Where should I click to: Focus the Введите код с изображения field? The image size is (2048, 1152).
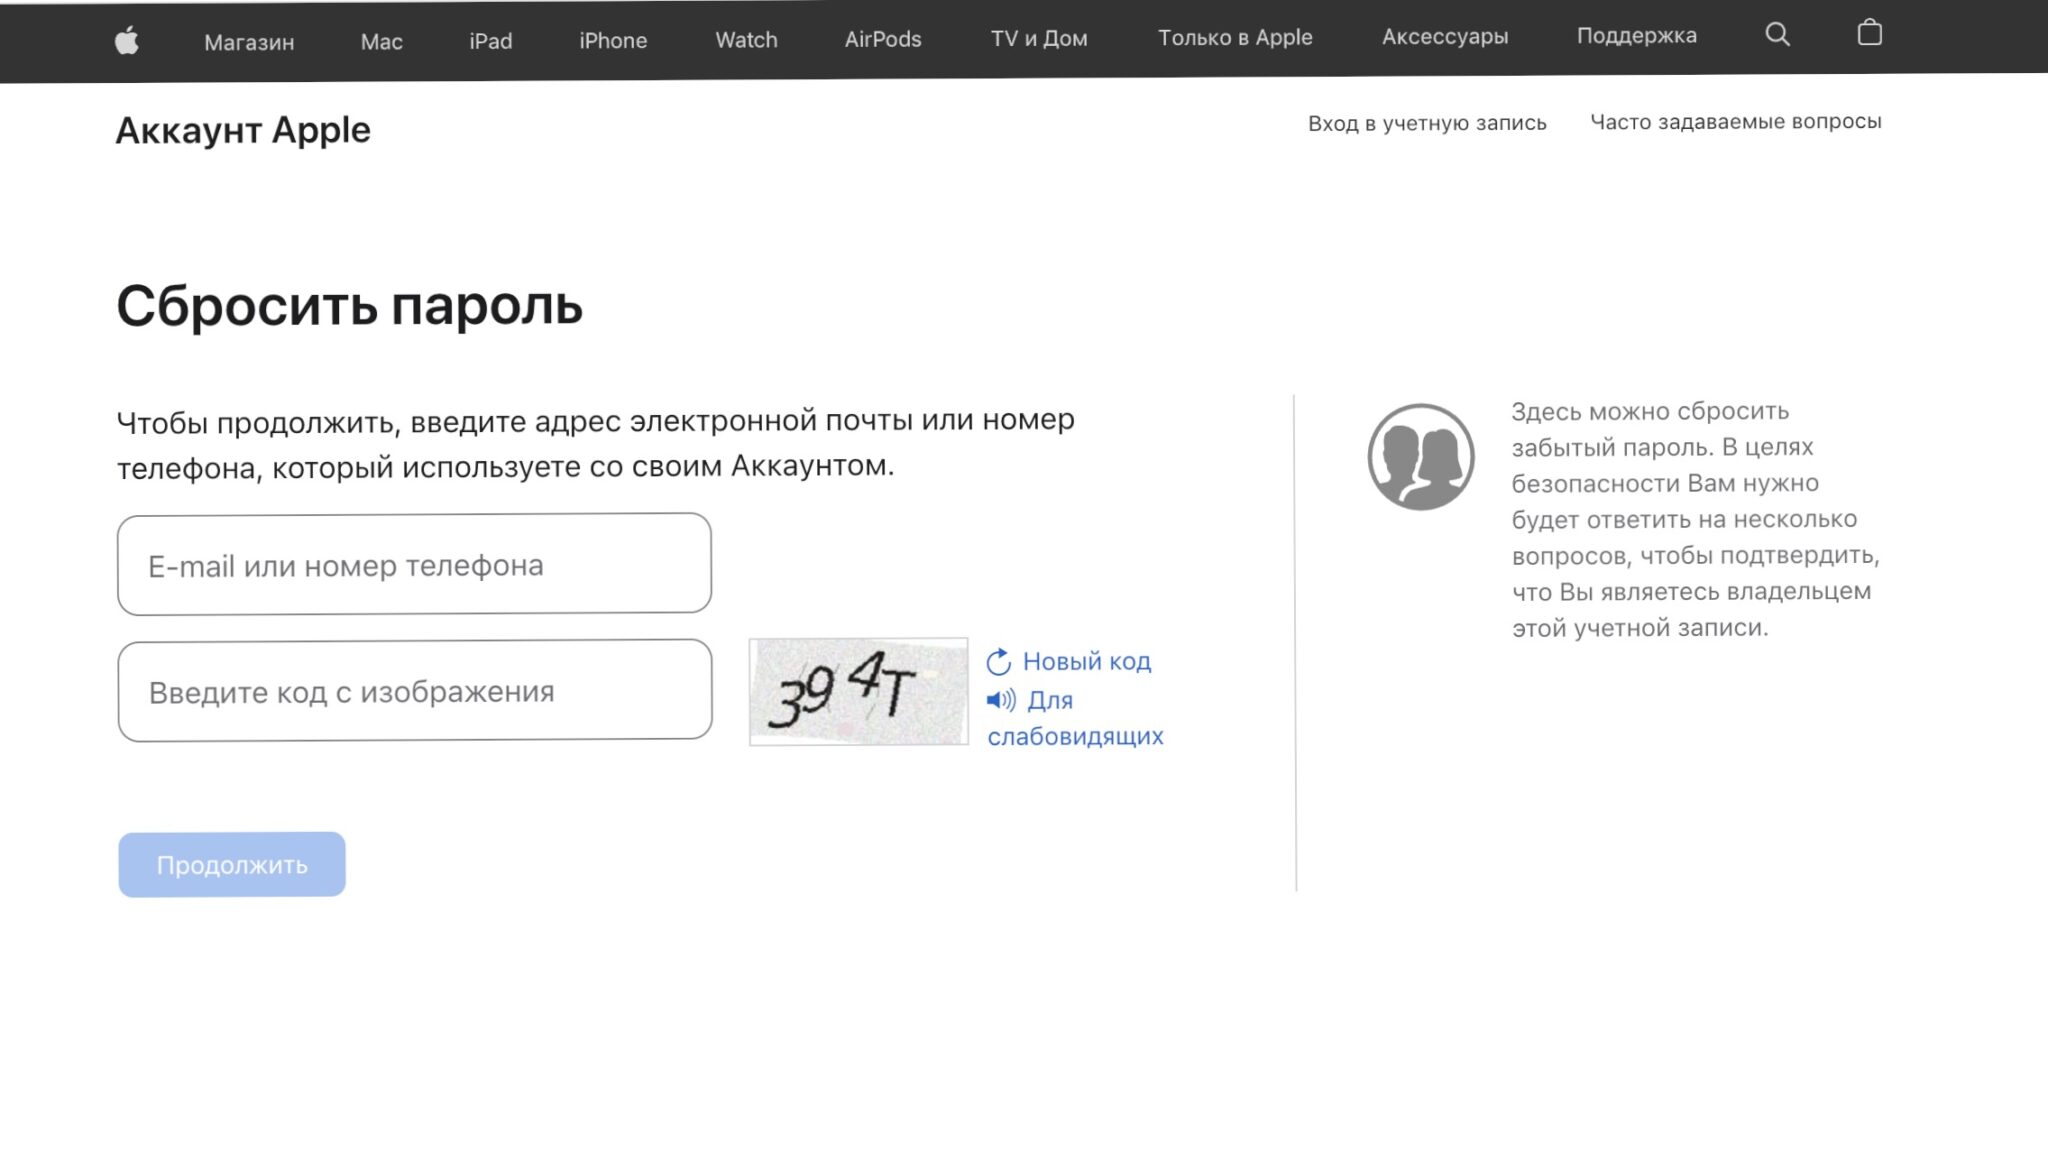coord(415,690)
